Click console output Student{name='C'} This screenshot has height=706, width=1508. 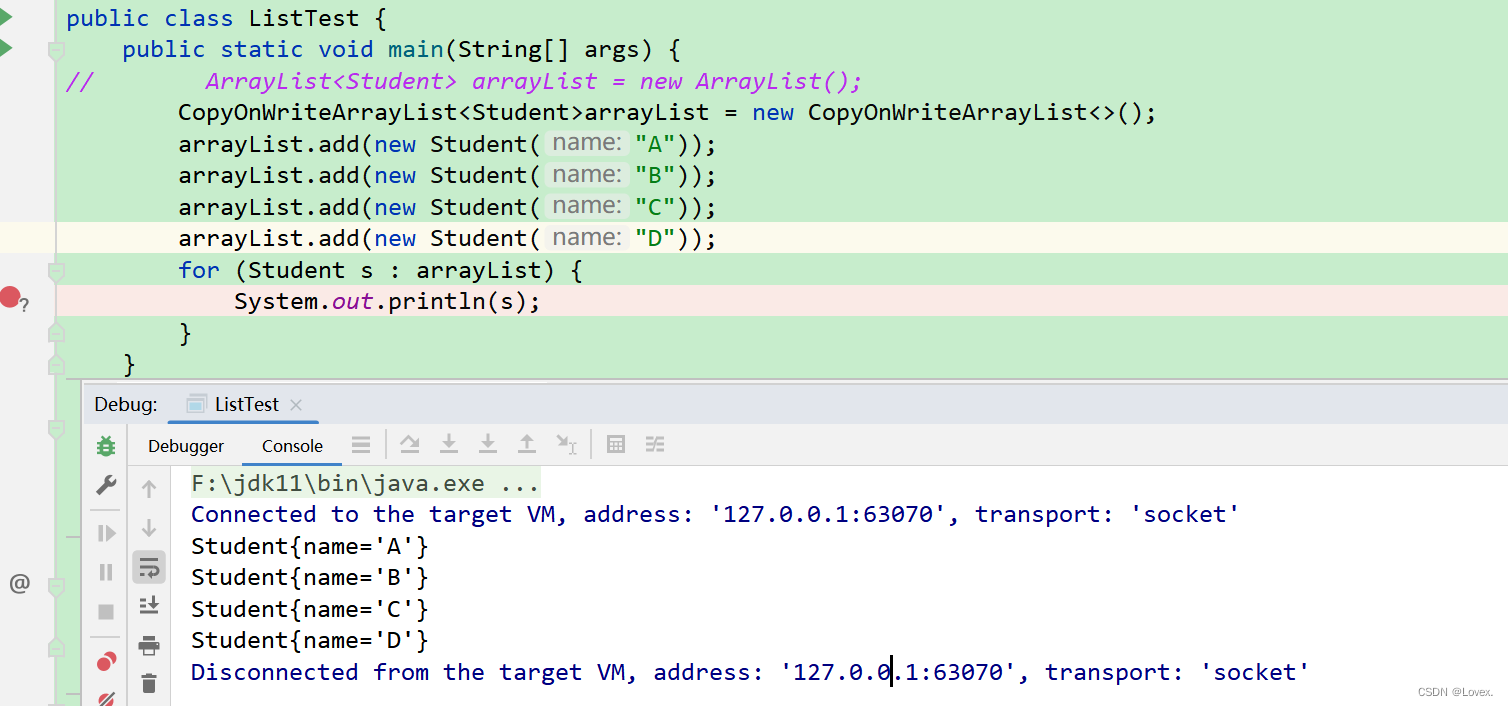310,609
